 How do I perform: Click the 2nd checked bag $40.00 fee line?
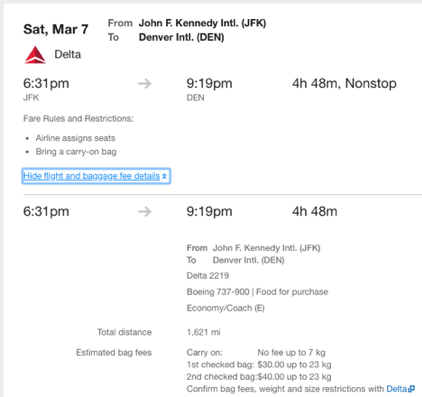(x=259, y=377)
